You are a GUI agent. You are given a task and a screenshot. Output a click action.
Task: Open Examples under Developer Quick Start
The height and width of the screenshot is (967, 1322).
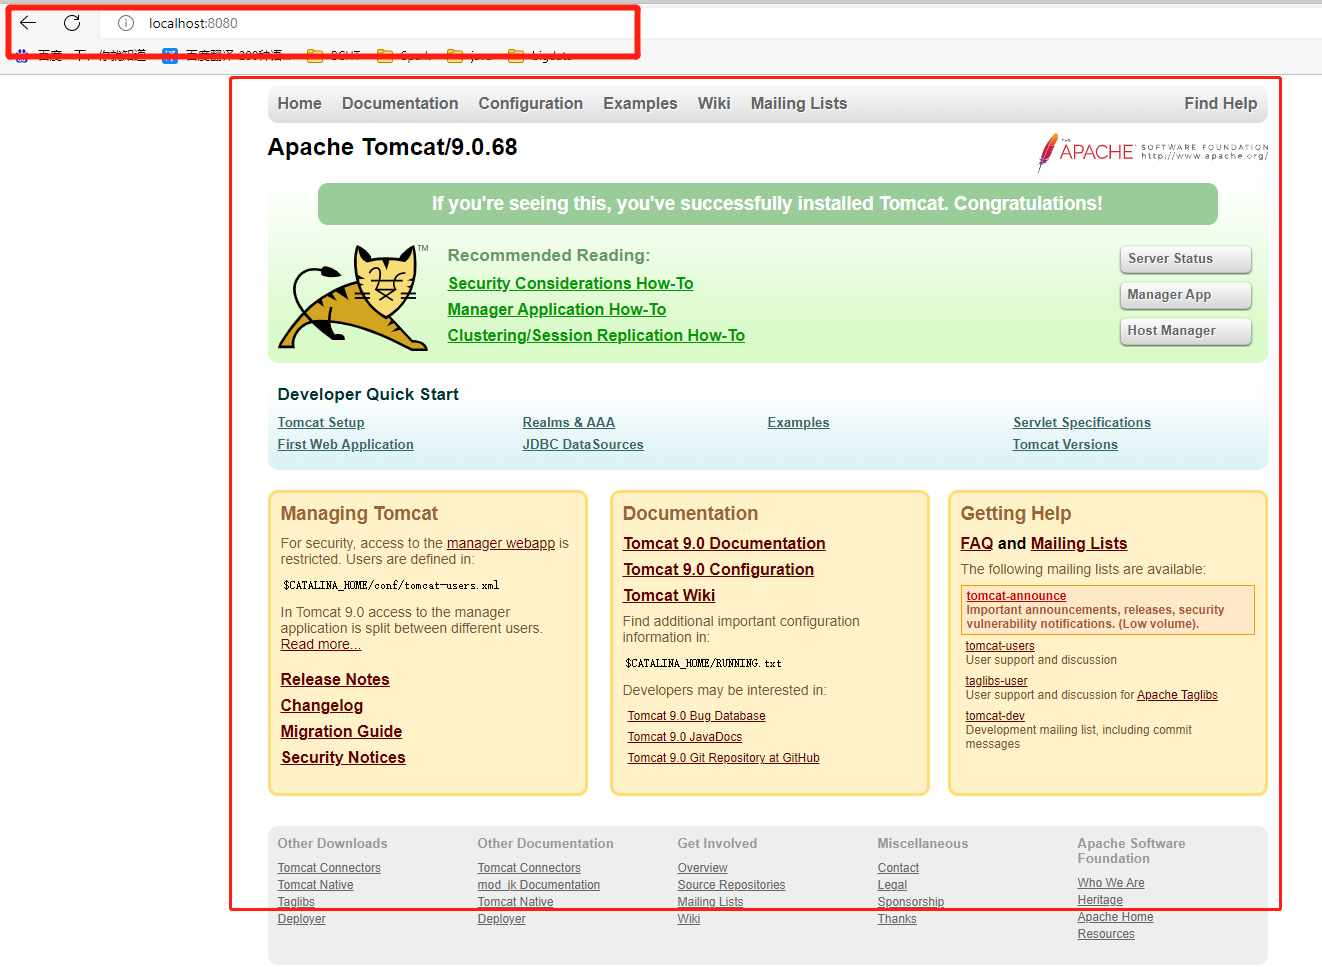pyautogui.click(x=799, y=423)
